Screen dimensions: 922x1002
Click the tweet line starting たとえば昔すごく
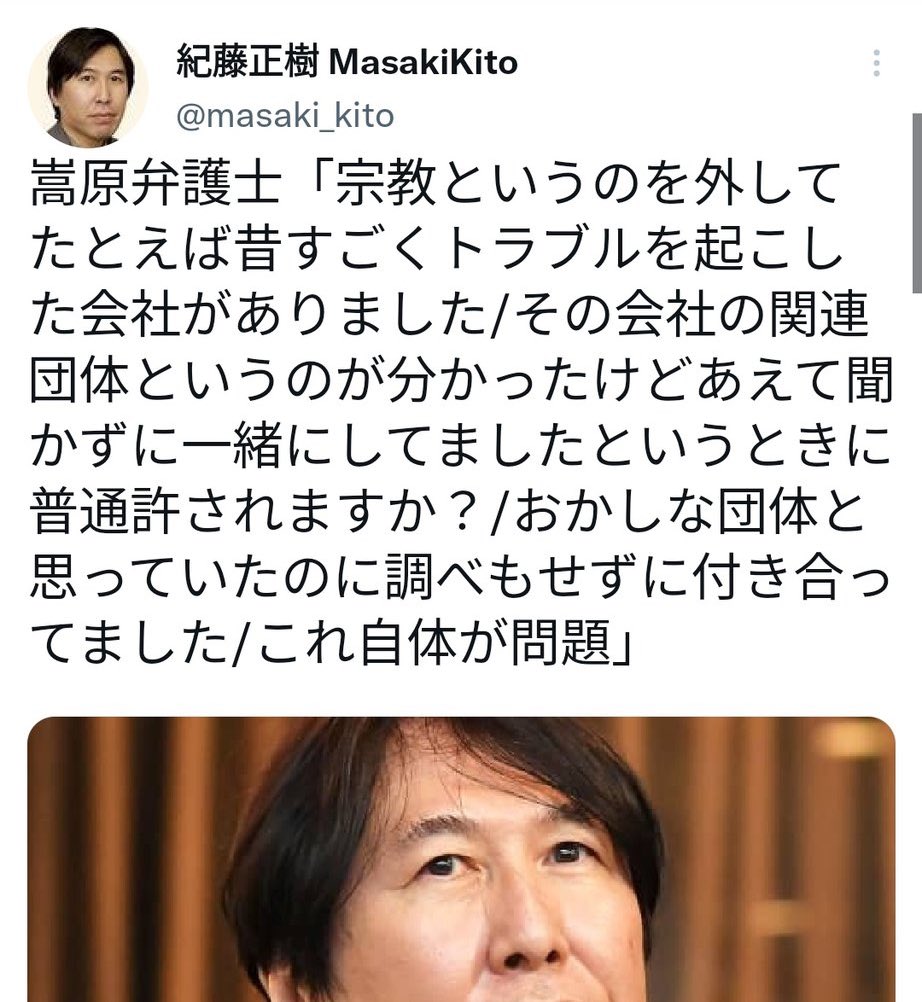point(437,248)
